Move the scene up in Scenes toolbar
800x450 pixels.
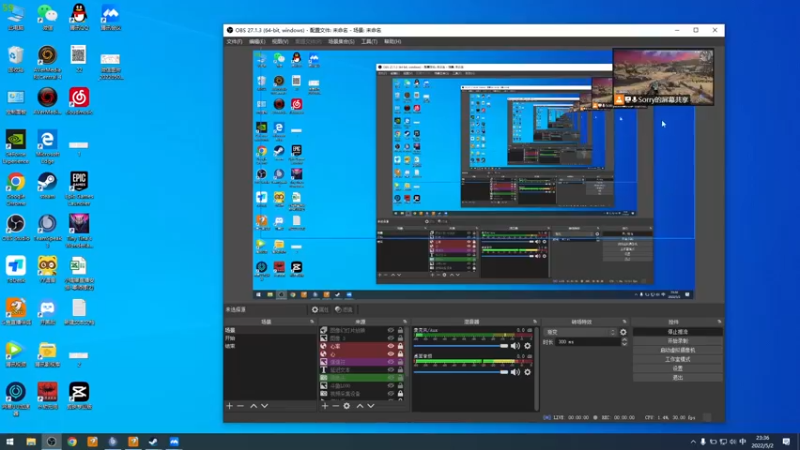(253, 406)
